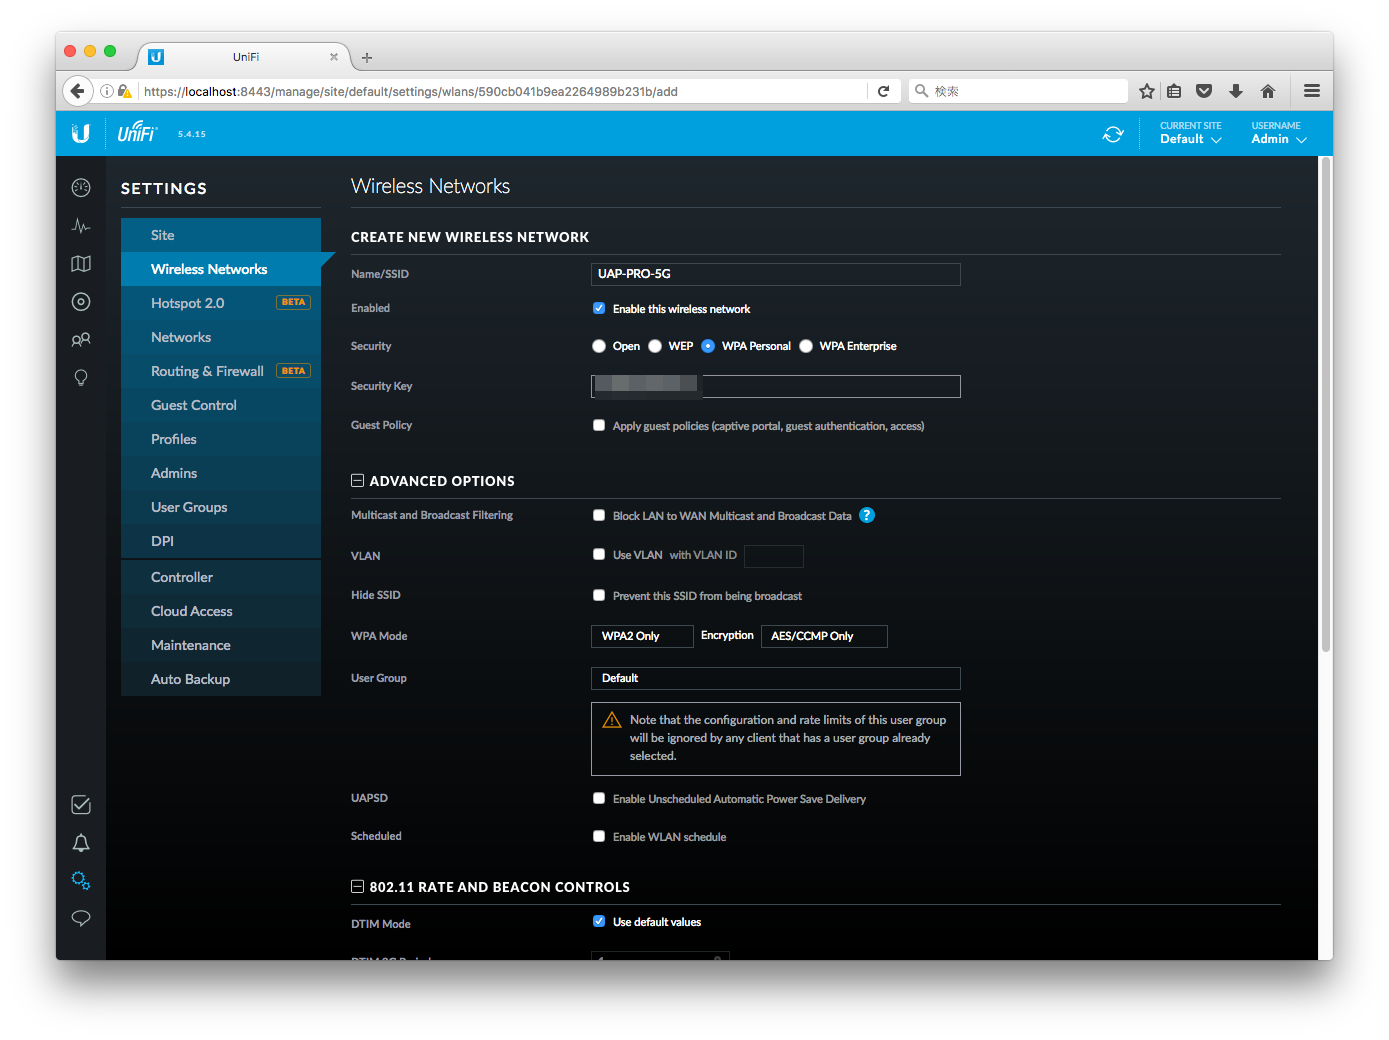Bookmark page with the star icon
This screenshot has width=1389, height=1040.
point(1147,91)
